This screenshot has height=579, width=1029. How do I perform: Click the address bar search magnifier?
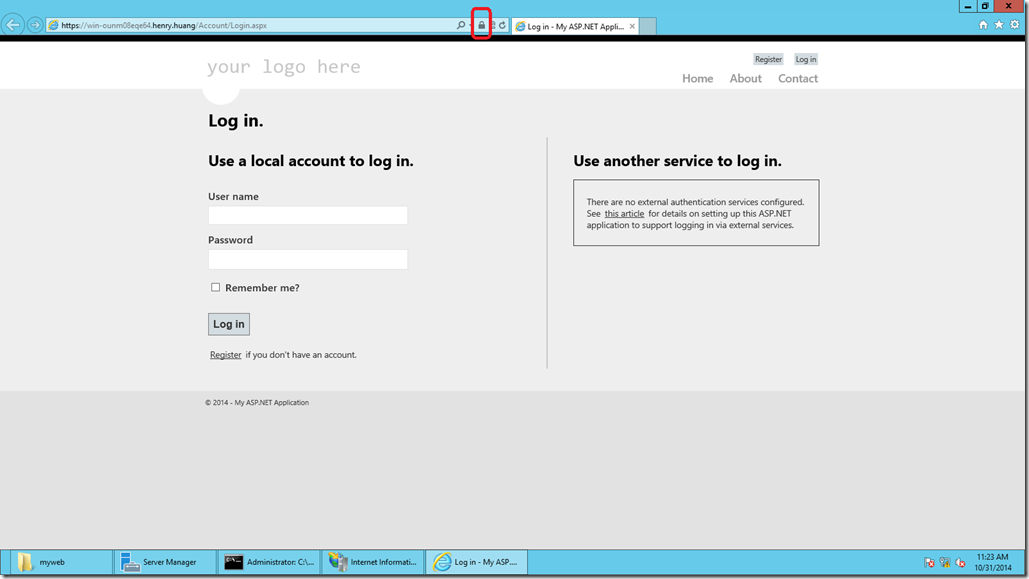pos(461,25)
